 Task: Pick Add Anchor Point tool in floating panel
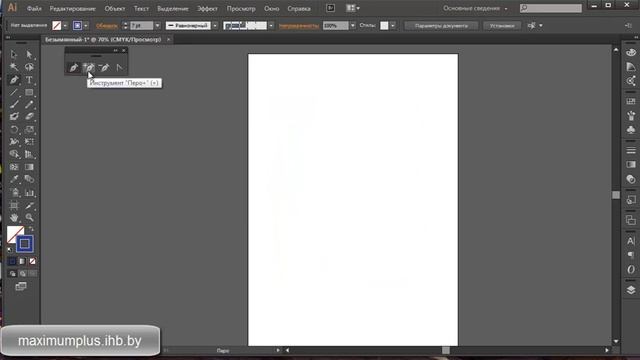tap(89, 68)
